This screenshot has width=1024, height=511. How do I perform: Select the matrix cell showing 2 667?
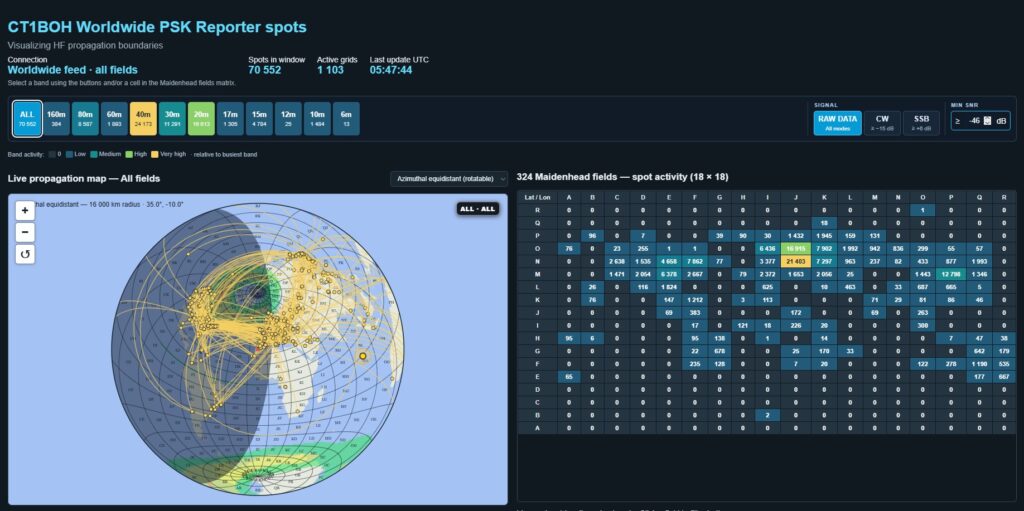[x=694, y=274]
